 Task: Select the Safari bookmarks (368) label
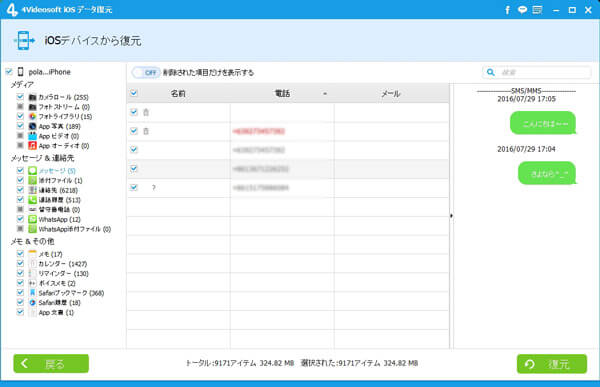(71, 293)
